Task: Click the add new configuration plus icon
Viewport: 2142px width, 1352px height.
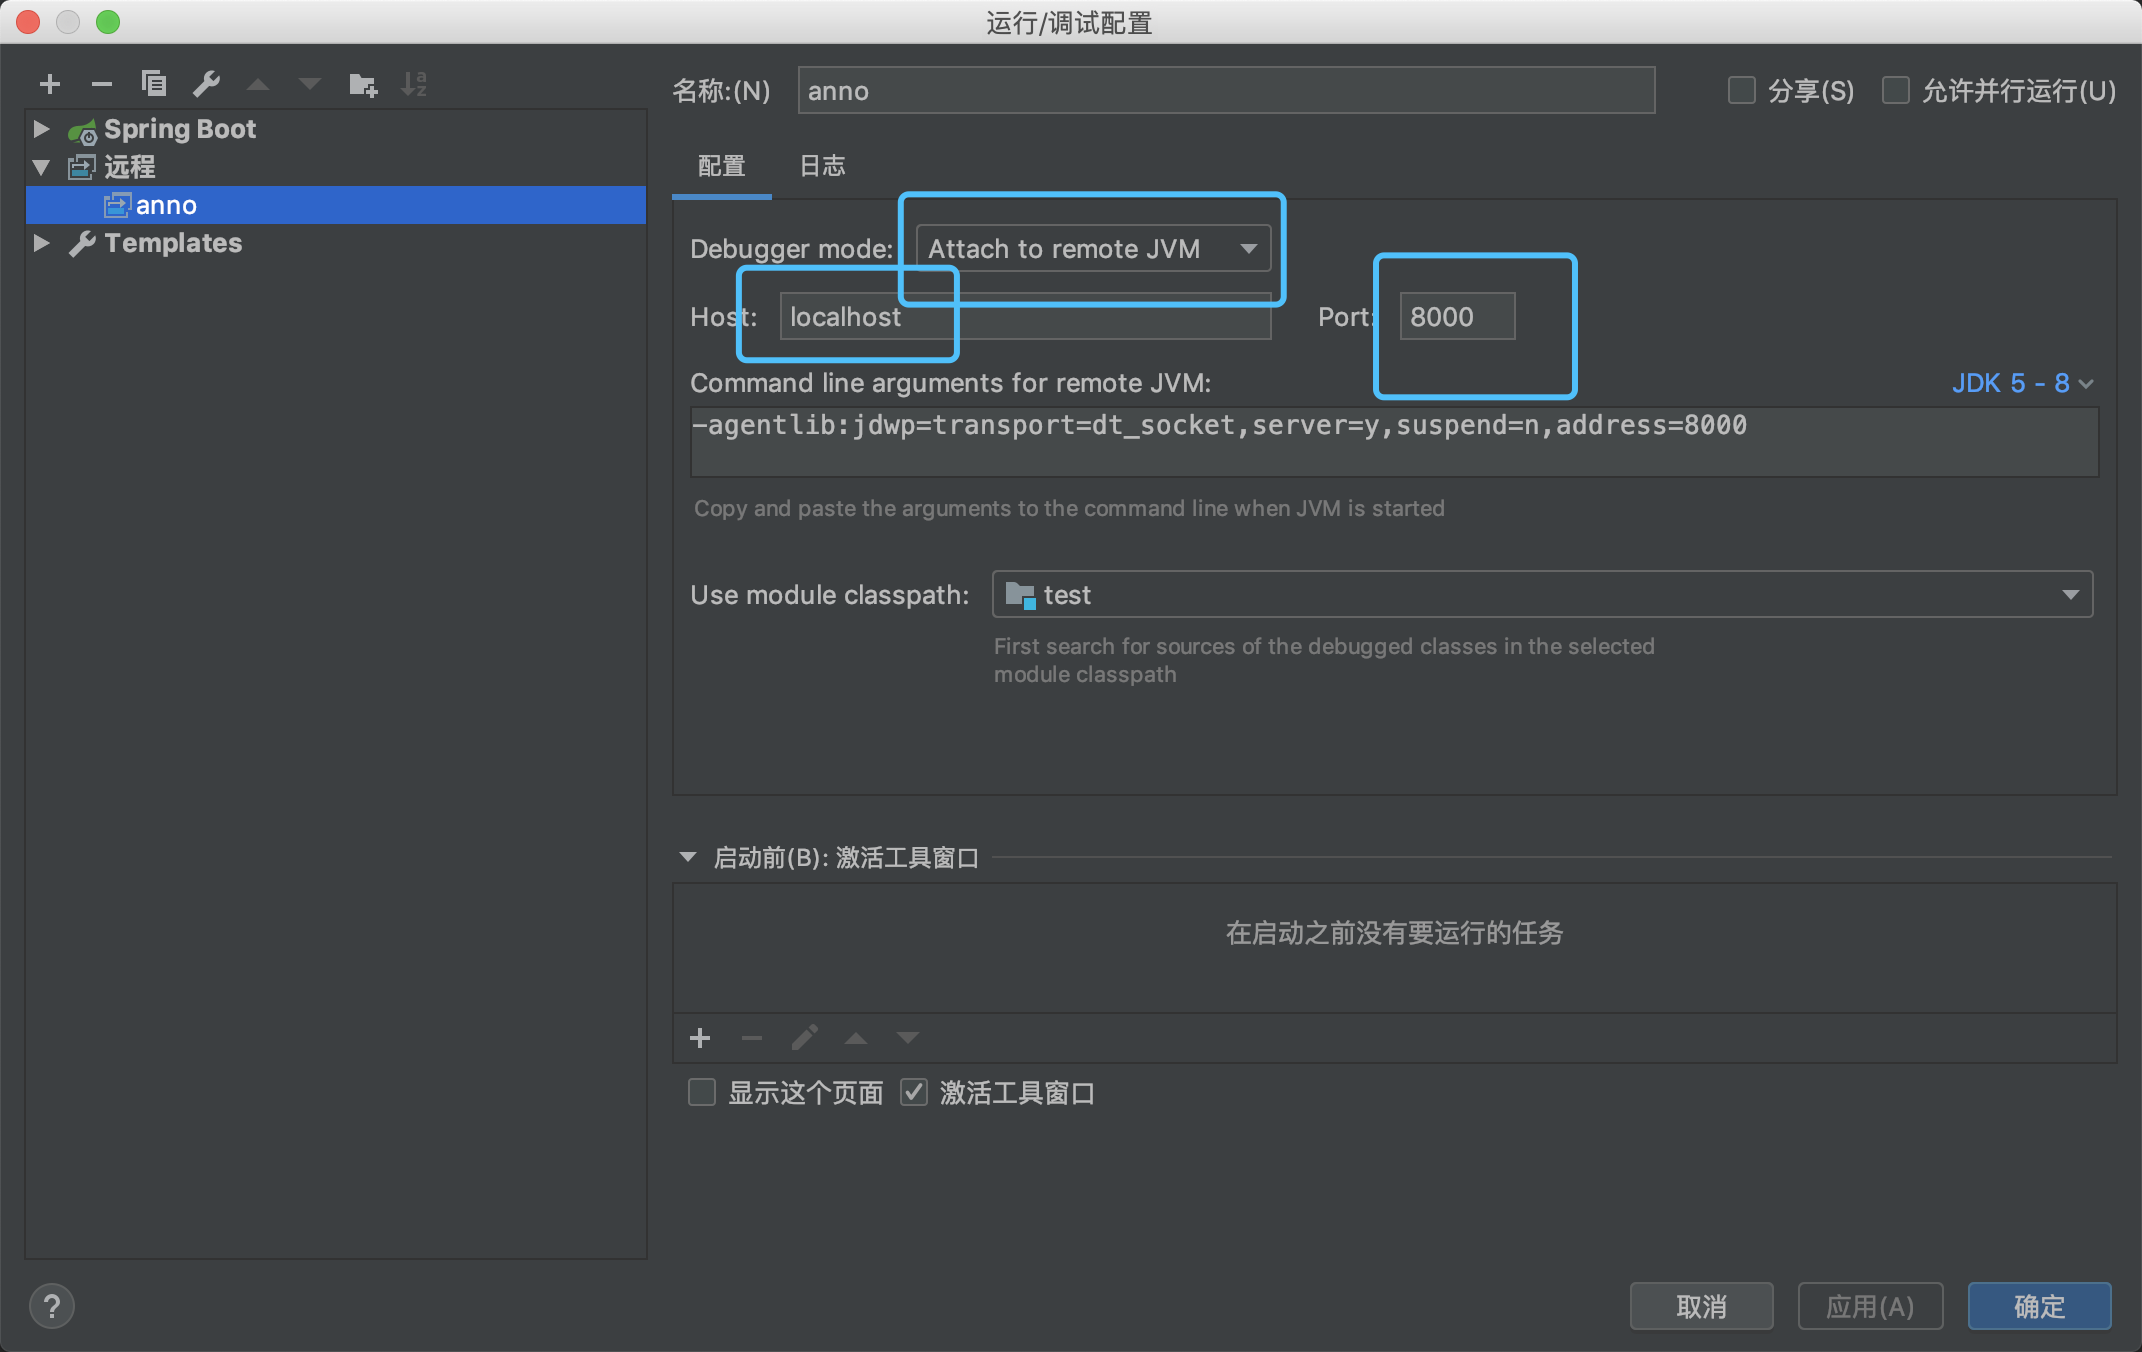Action: (50, 85)
